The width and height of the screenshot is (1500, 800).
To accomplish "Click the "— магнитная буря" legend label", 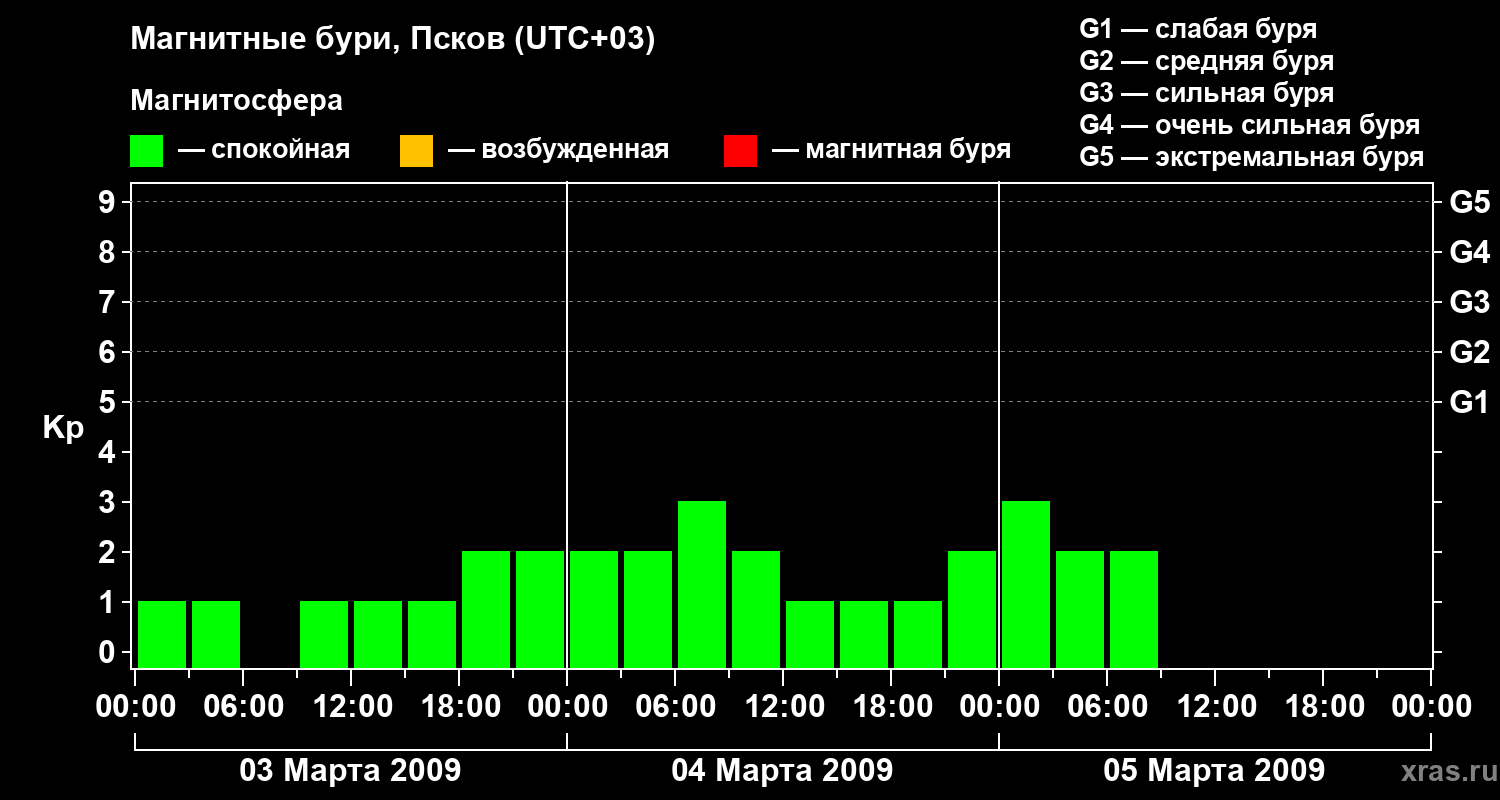I will pos(892,150).
